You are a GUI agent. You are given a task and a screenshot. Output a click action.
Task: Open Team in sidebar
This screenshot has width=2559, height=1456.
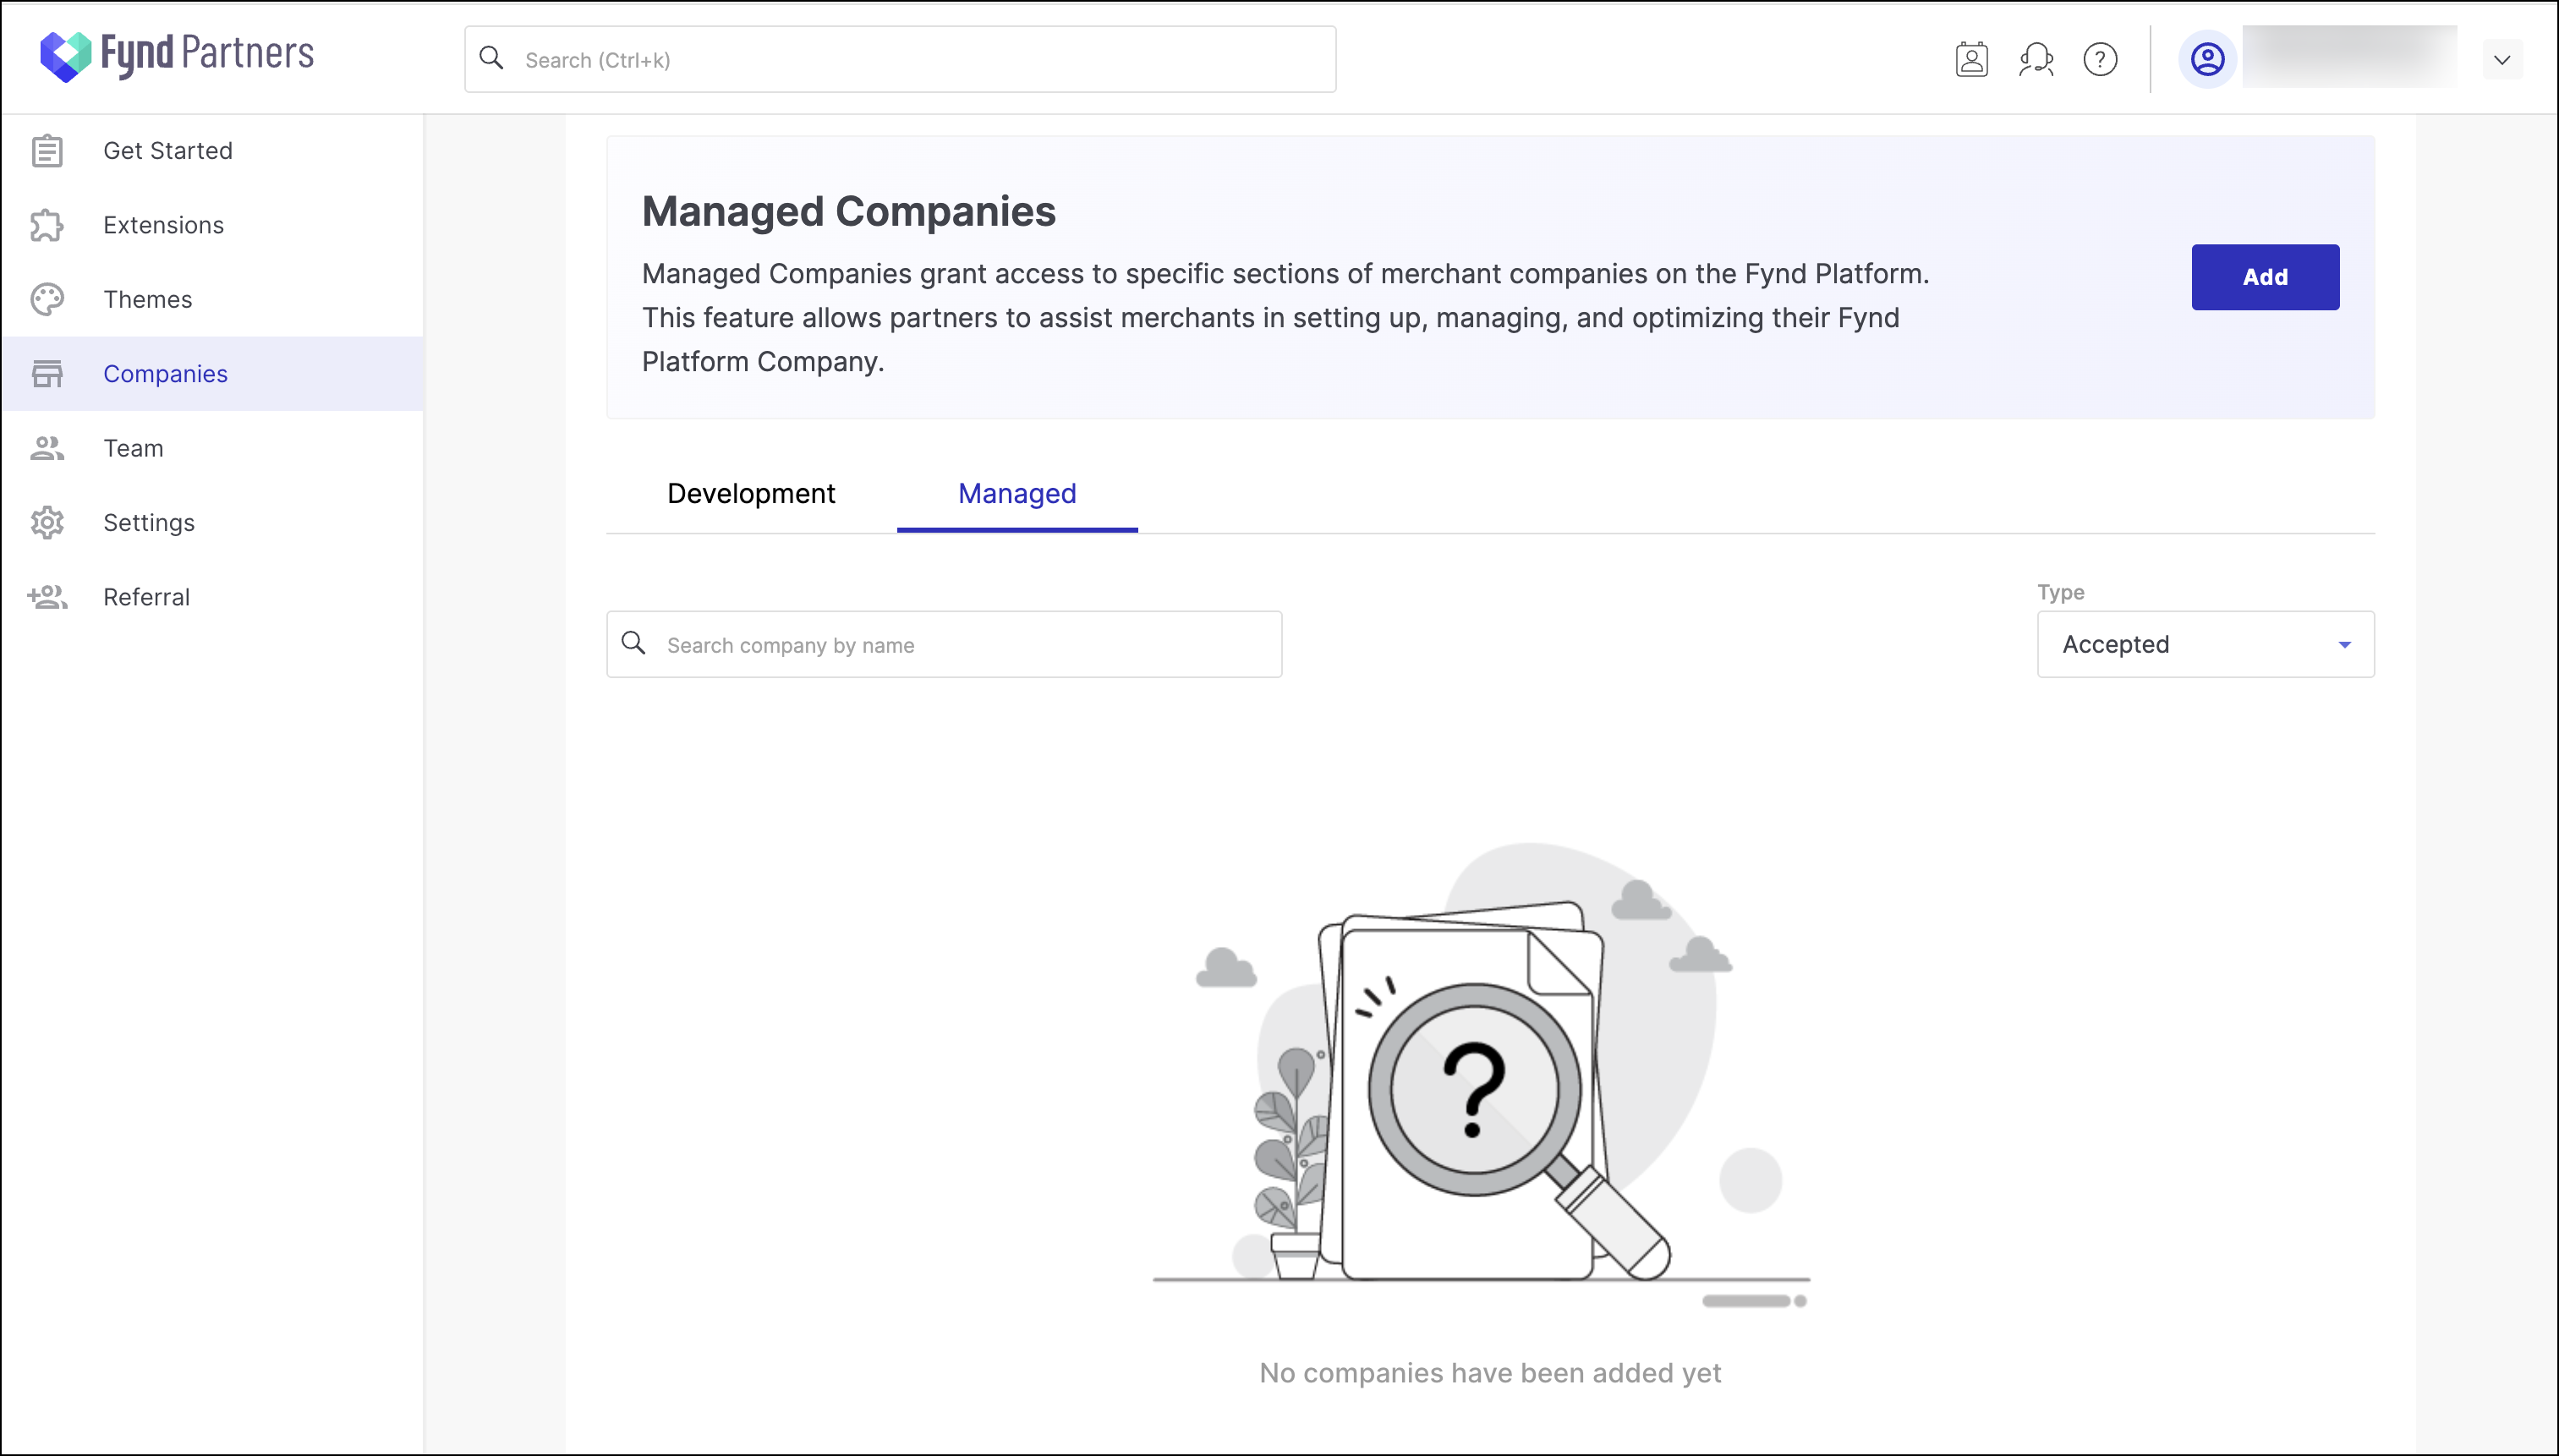[x=212, y=448]
